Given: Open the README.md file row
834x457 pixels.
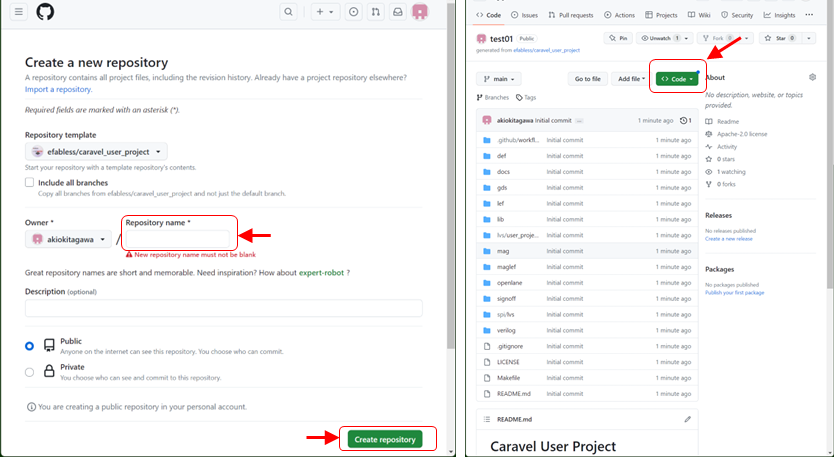Looking at the screenshot, I should 587,394.
